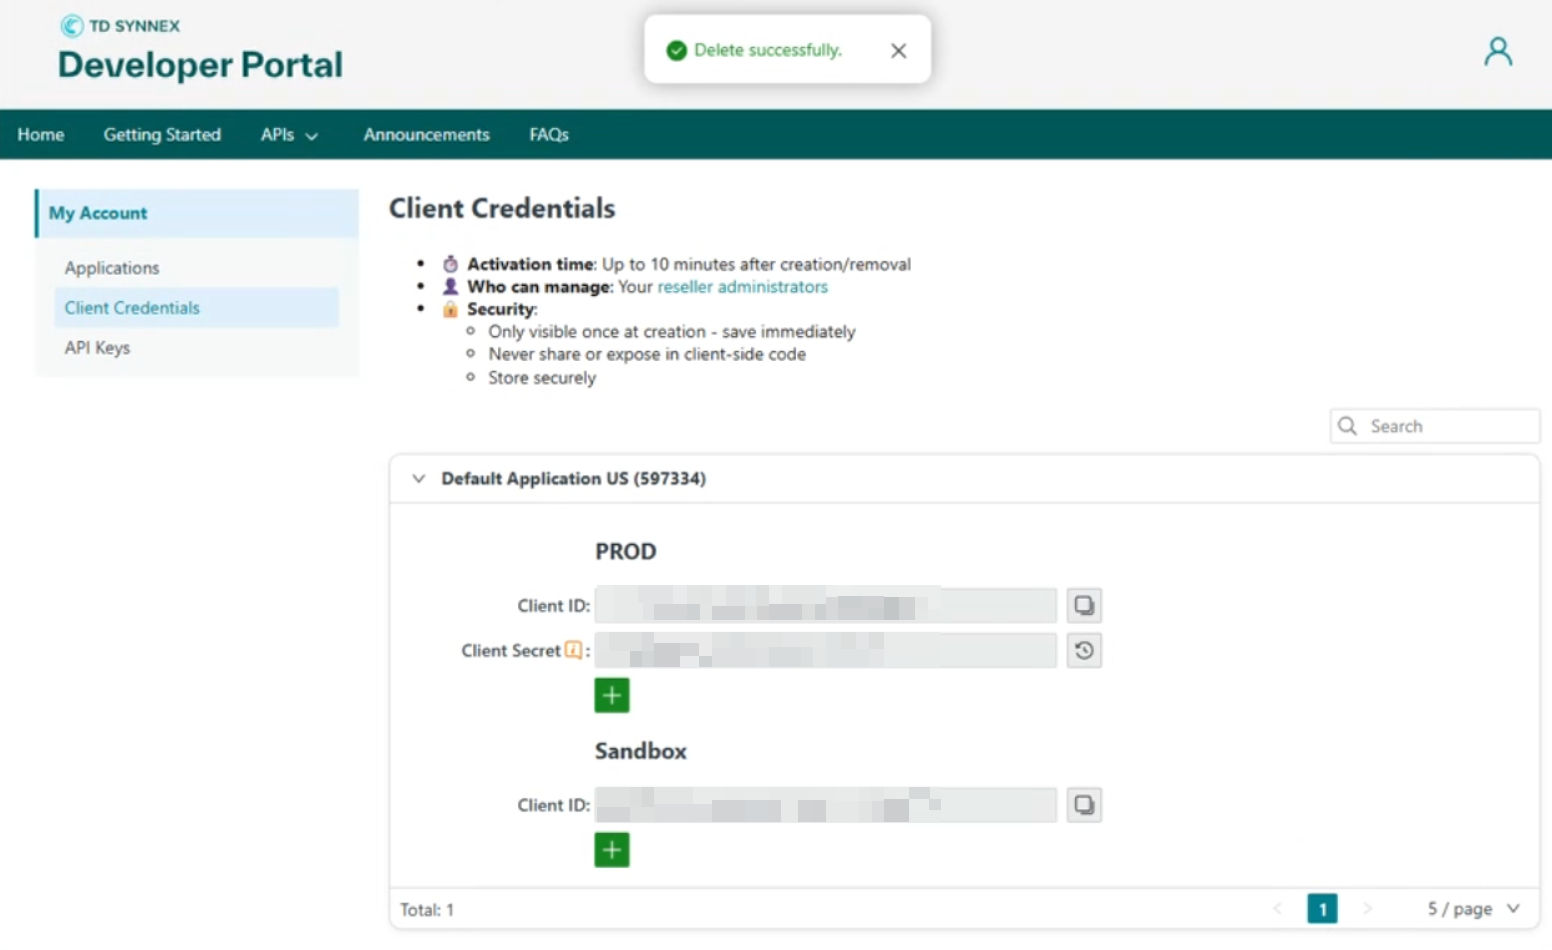Viewport: 1552px width, 950px height.
Task: Follow the reseller administrators link
Action: (742, 287)
